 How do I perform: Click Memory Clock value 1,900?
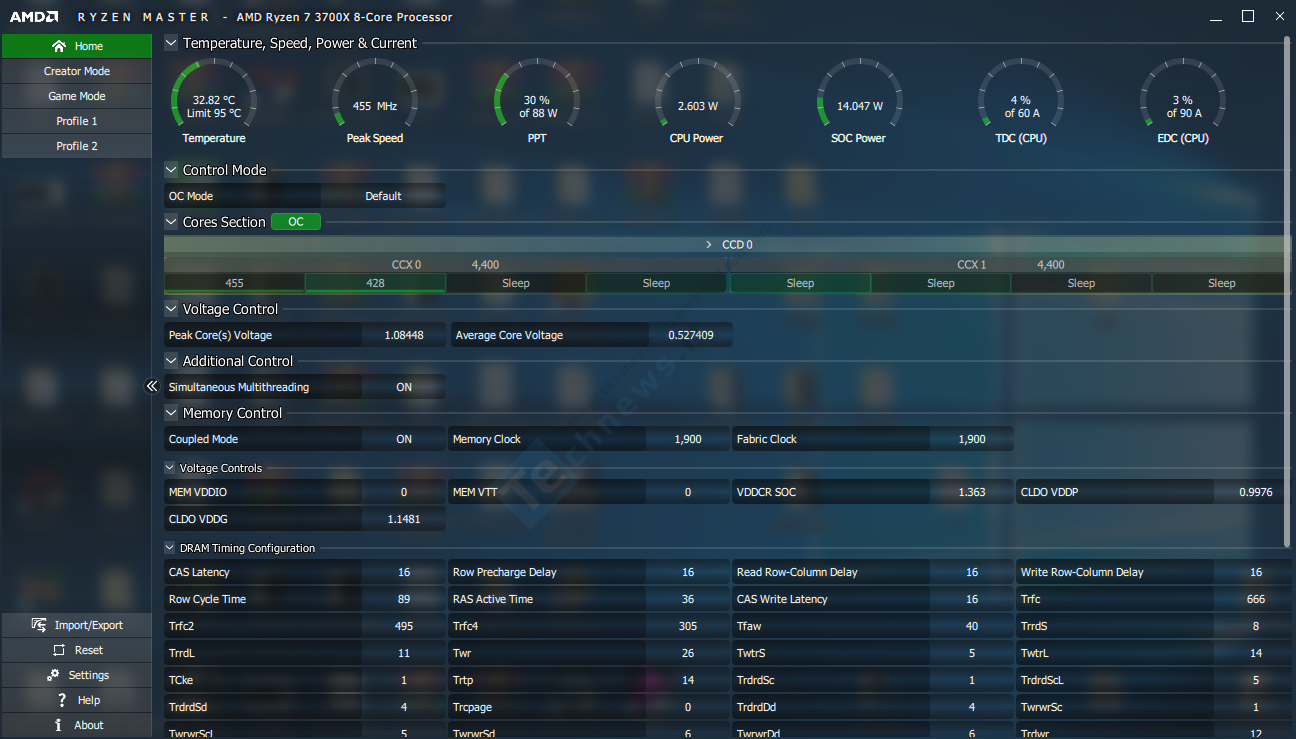tap(688, 439)
